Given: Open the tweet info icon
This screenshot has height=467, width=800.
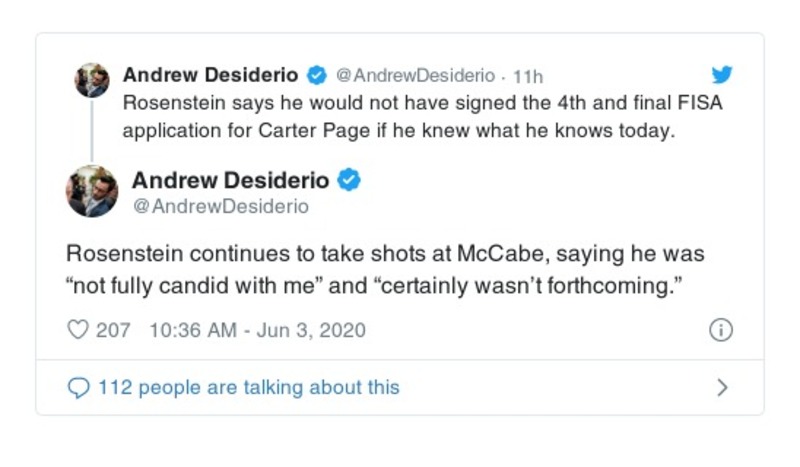Looking at the screenshot, I should click(x=720, y=330).
